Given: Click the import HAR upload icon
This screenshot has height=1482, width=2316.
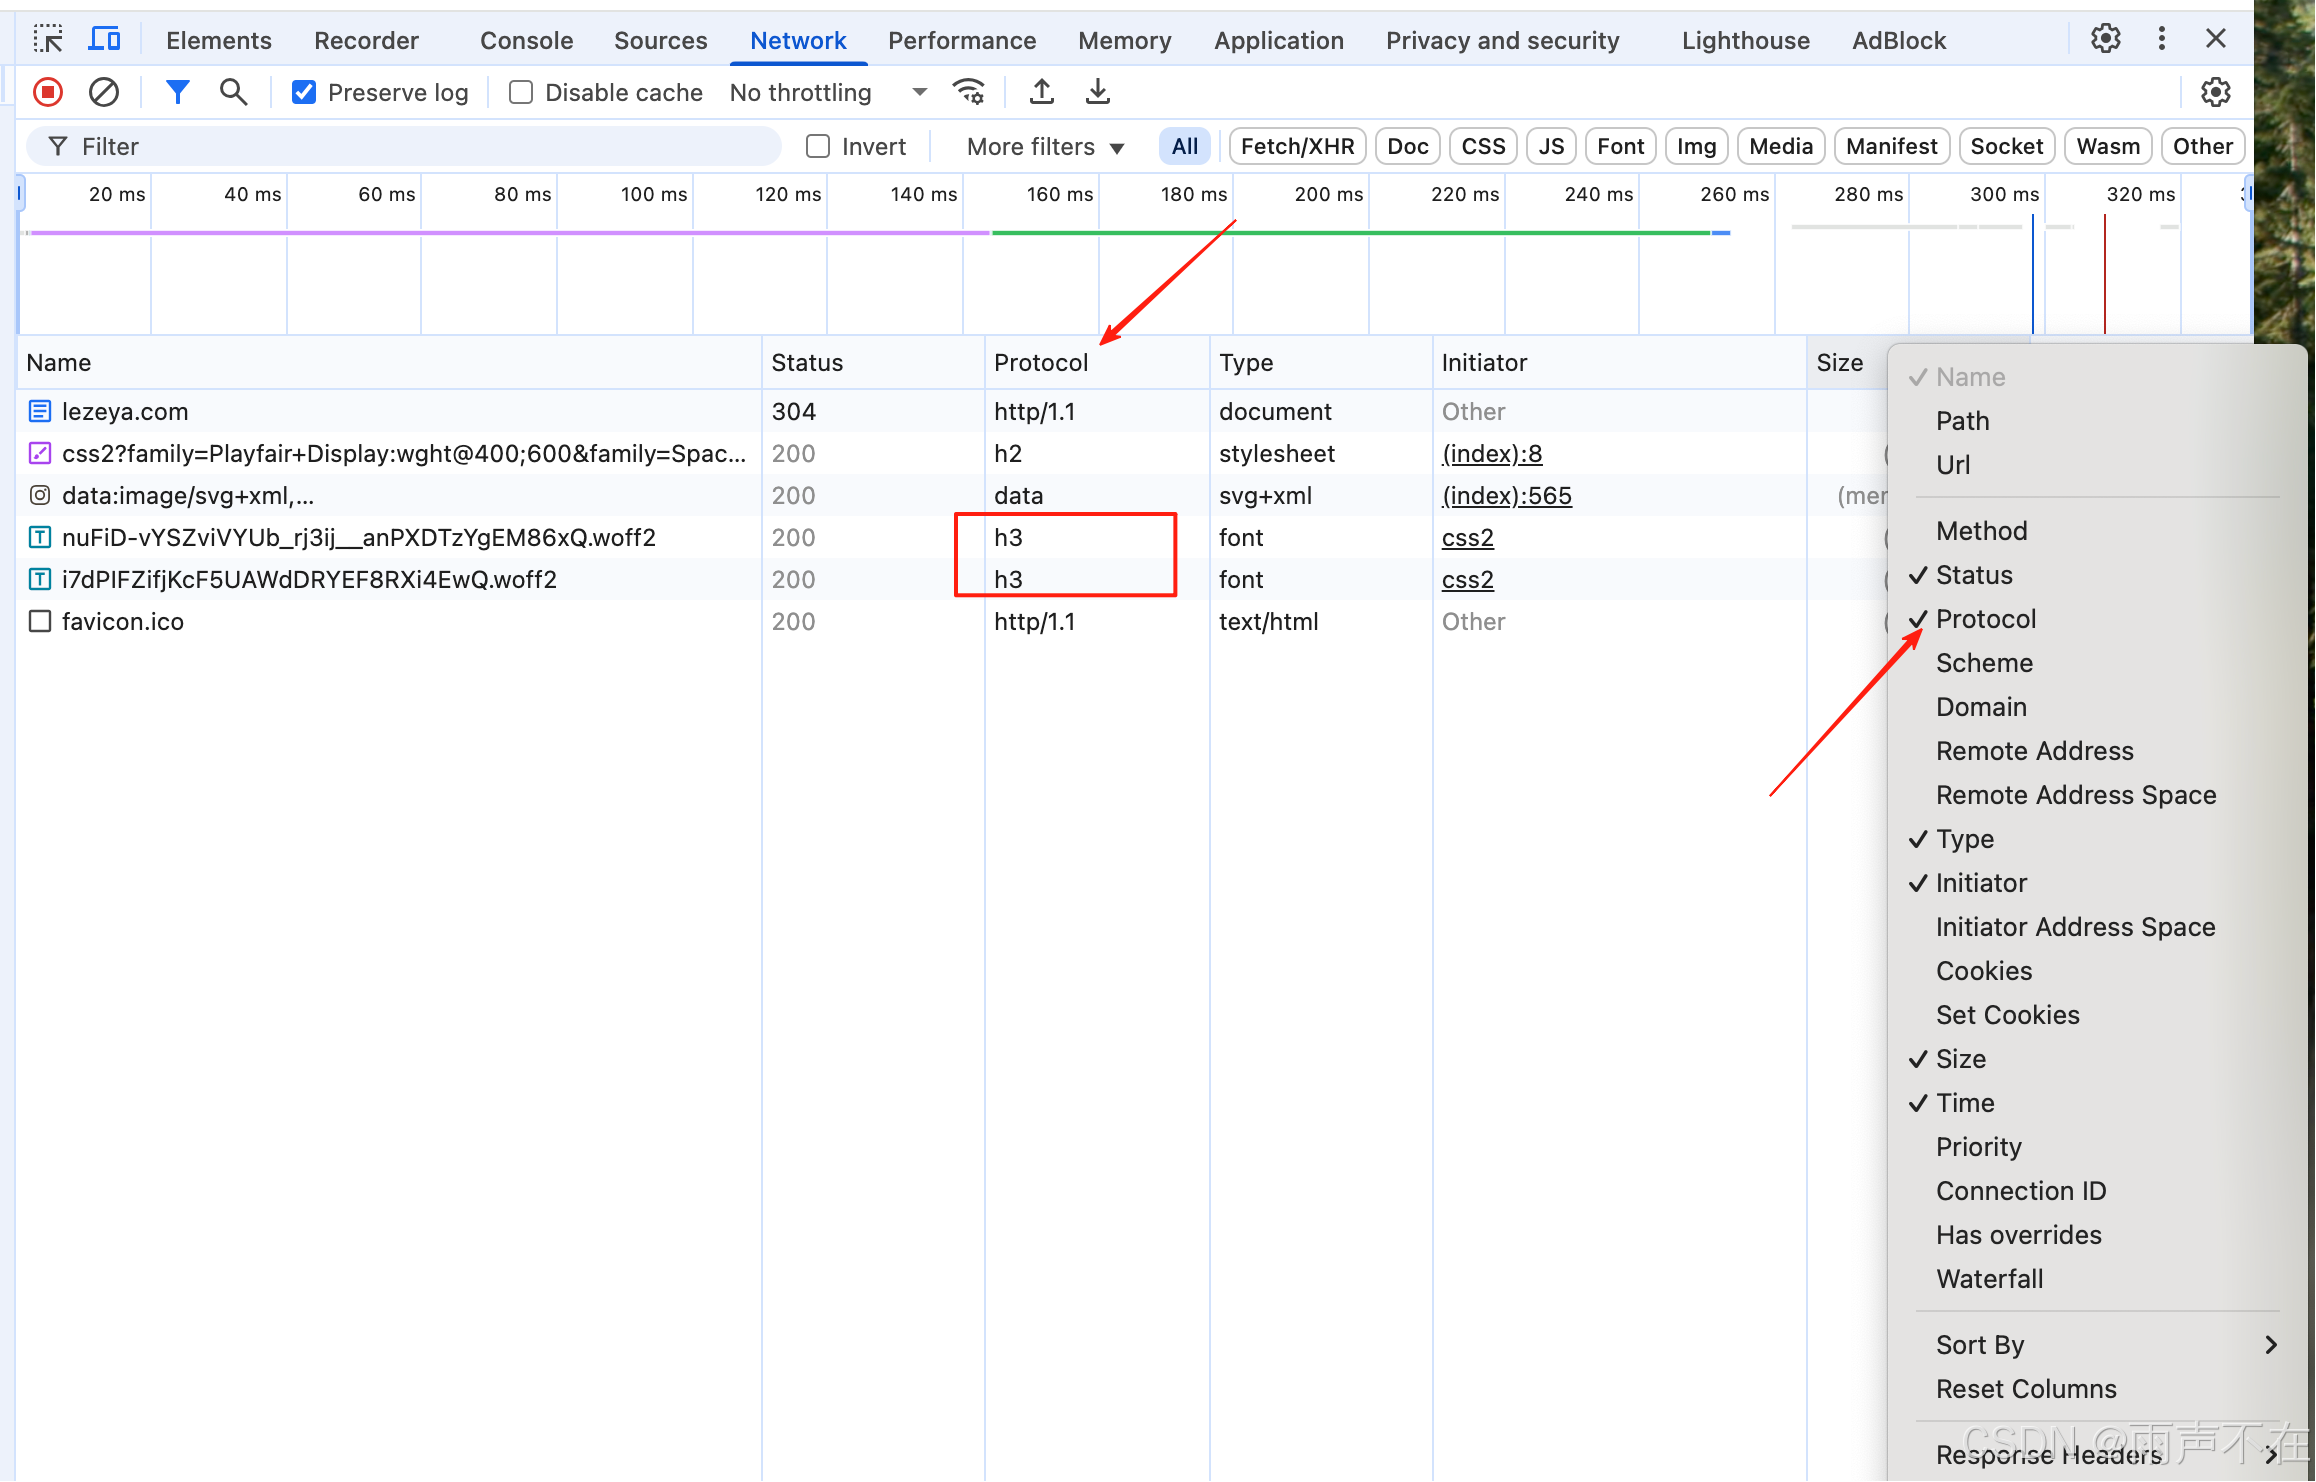Looking at the screenshot, I should [x=1041, y=92].
